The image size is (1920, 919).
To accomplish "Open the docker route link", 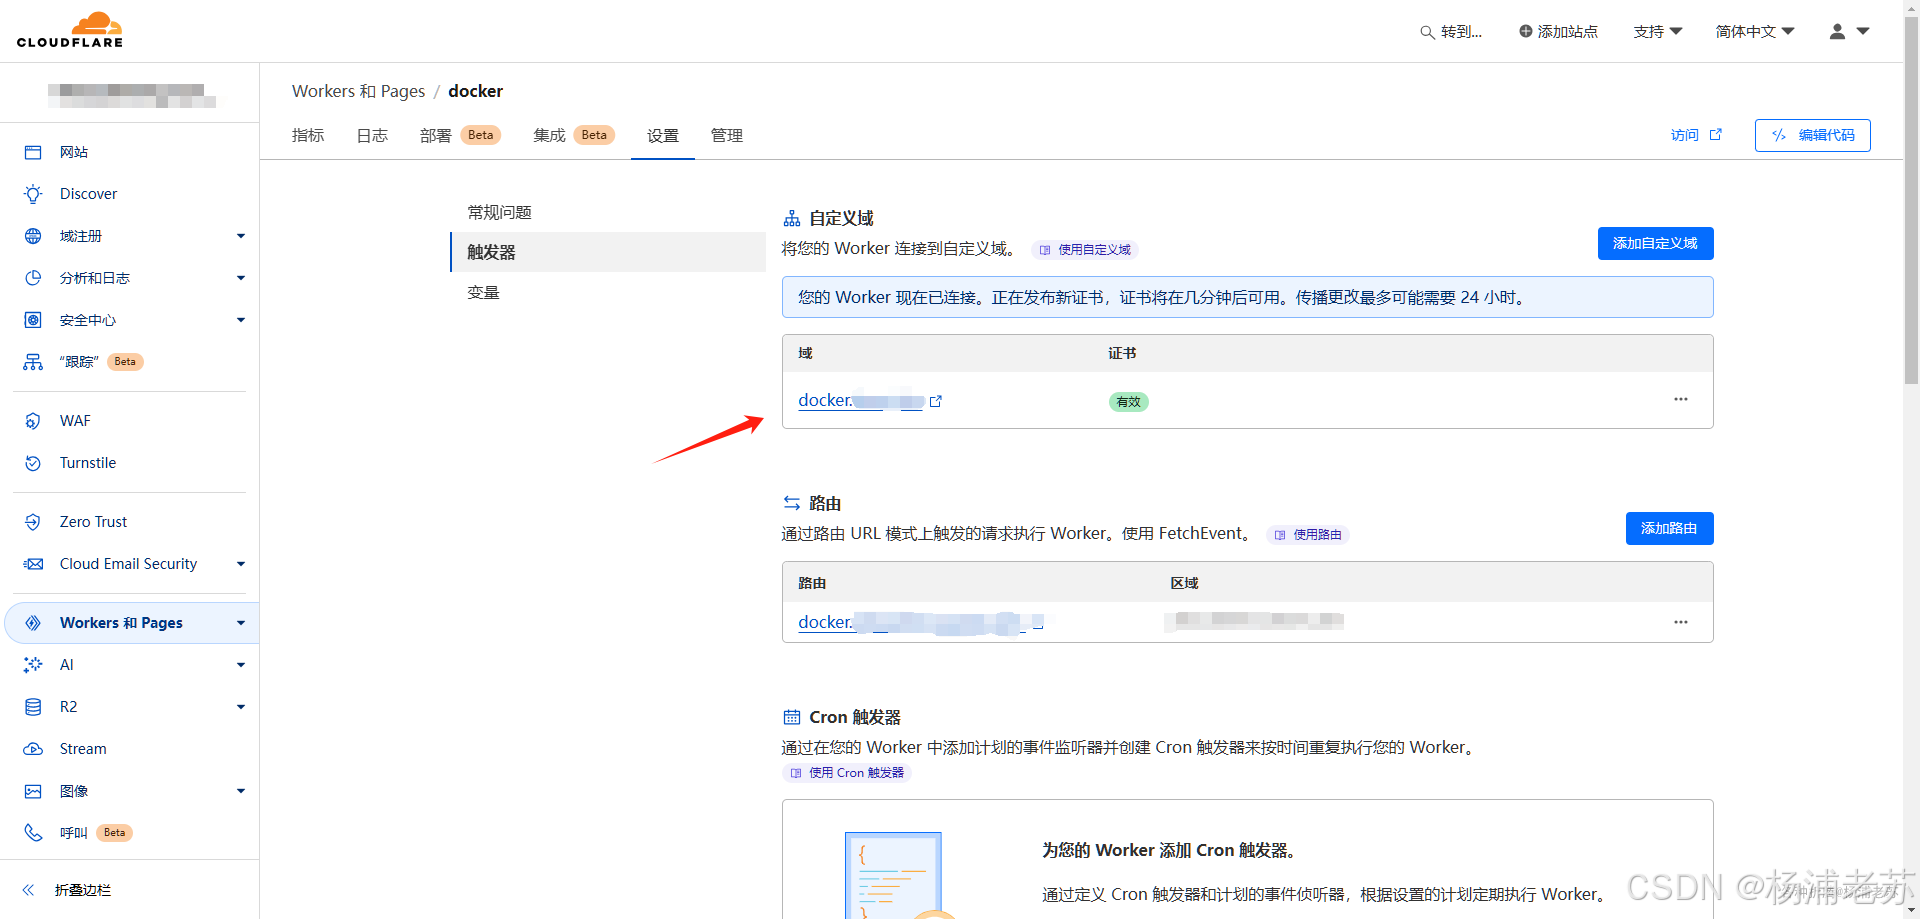I will 920,622.
